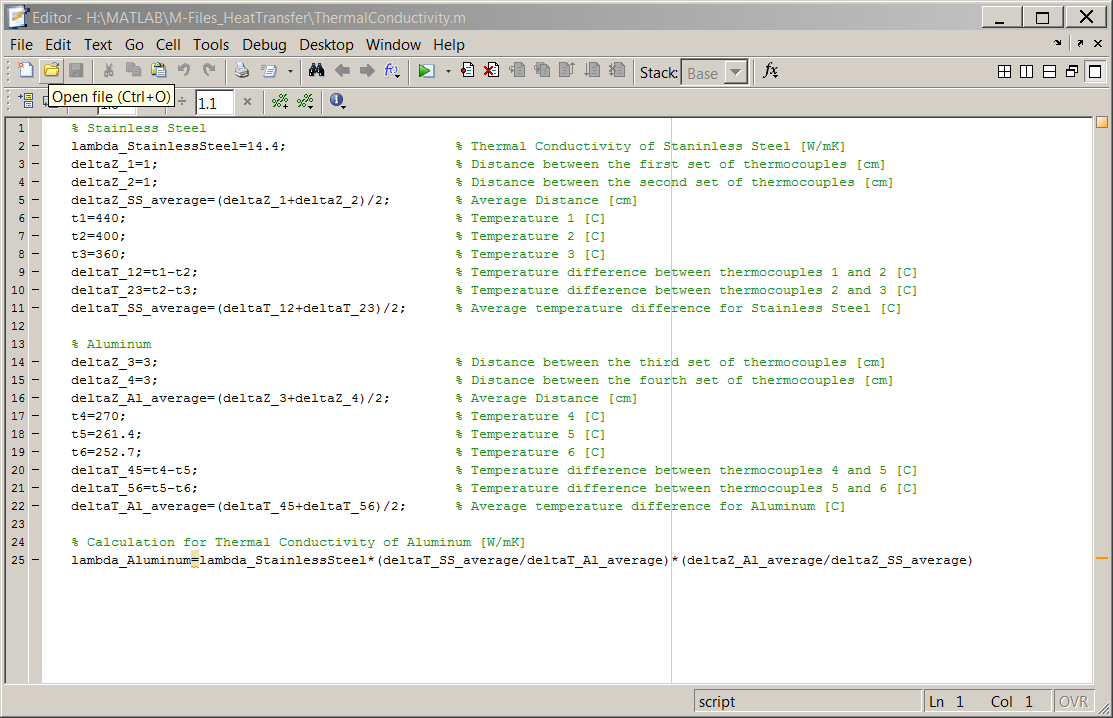
Task: Clear all breakpoints red X icon
Action: click(491, 70)
